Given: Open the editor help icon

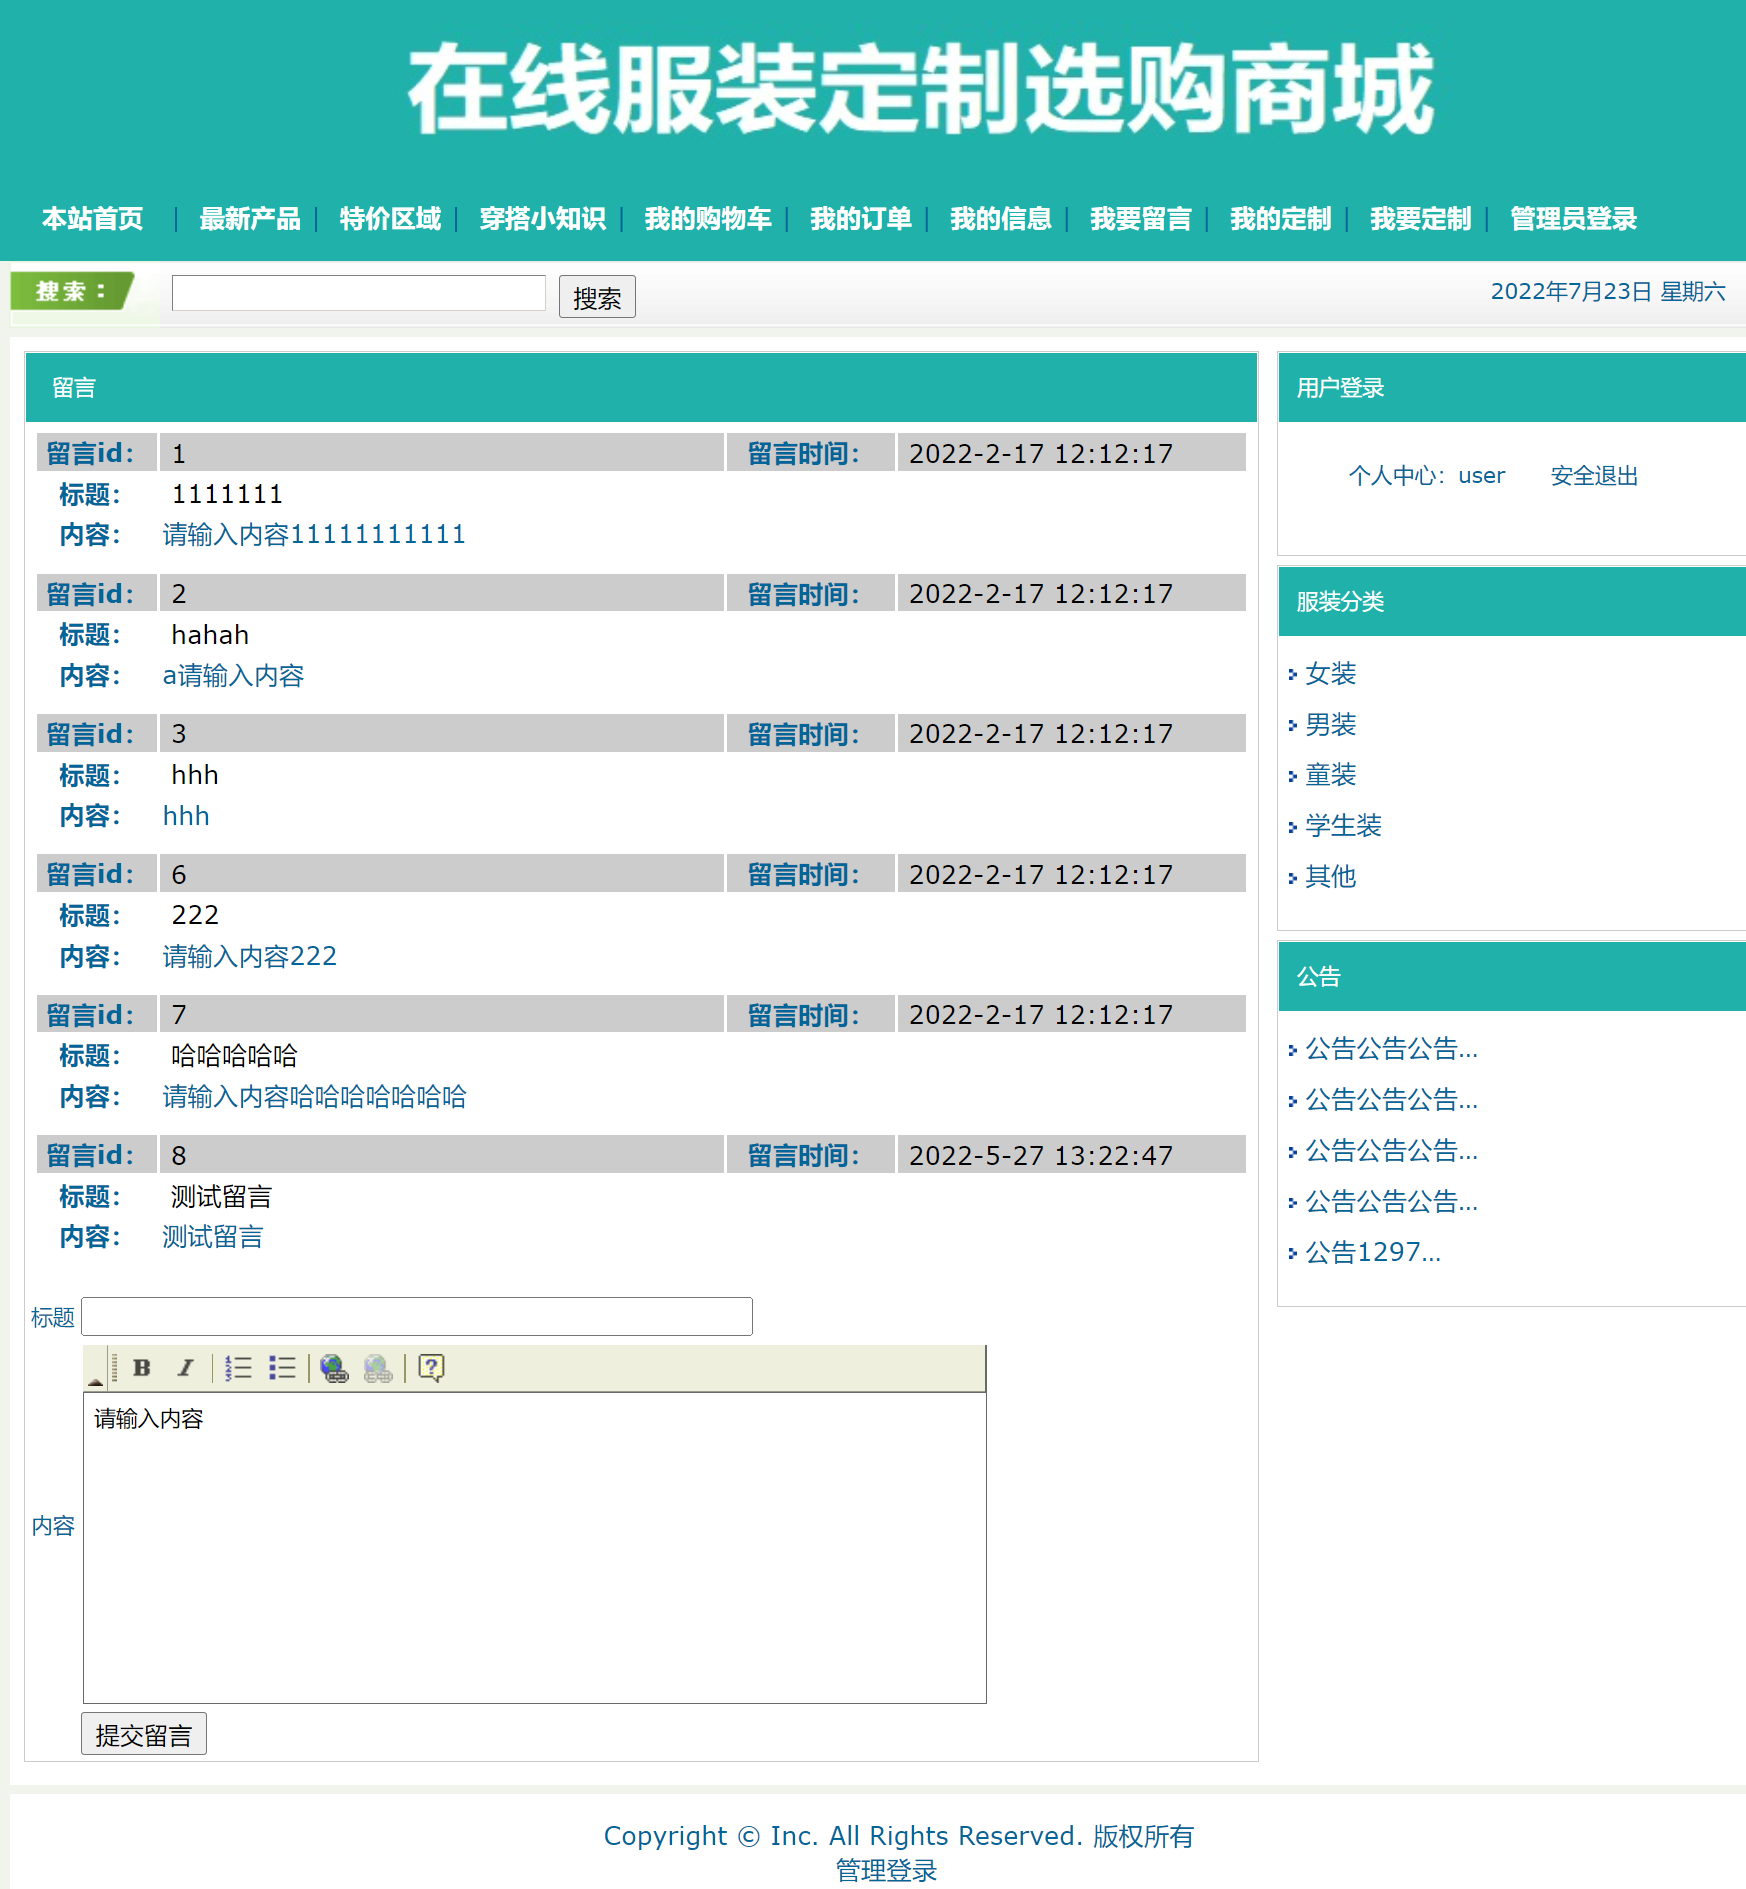Looking at the screenshot, I should click(x=429, y=1368).
